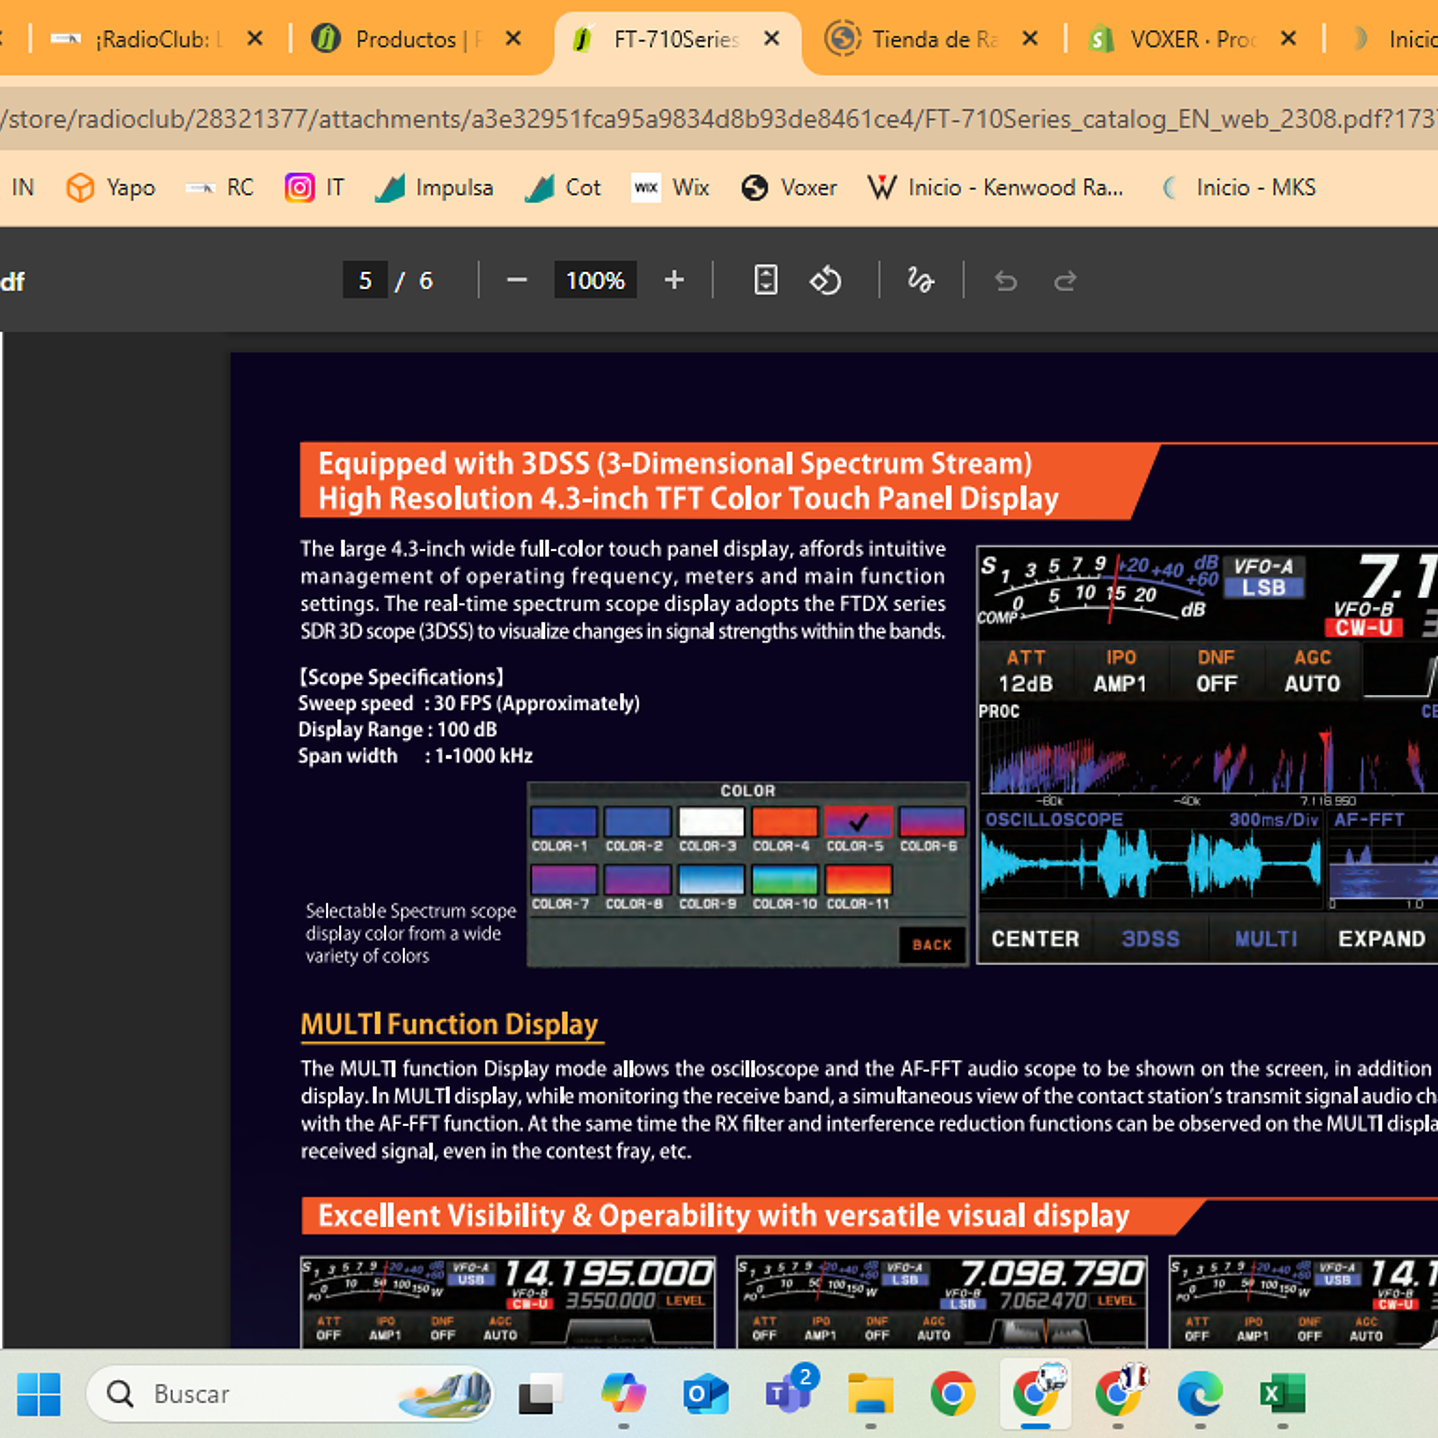The width and height of the screenshot is (1438, 1438).
Task: Open the Instagram IT bookmark
Action: click(314, 188)
